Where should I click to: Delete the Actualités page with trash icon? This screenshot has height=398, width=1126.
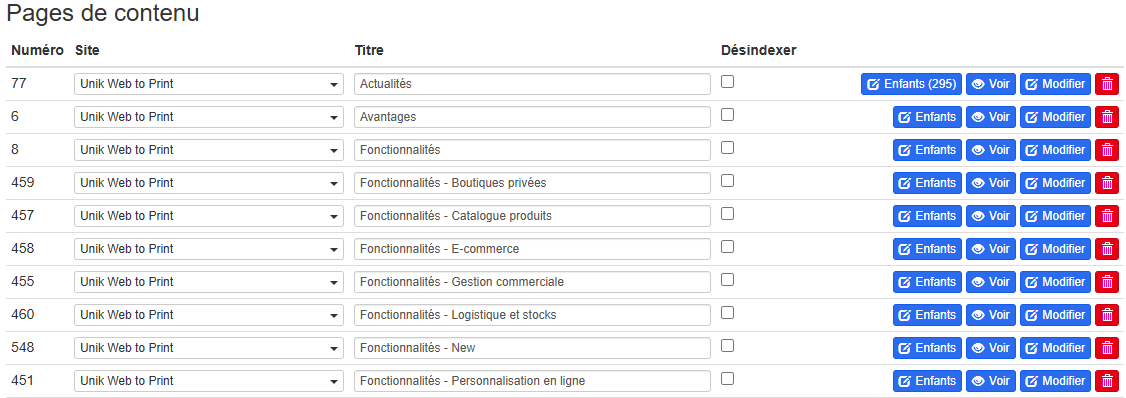click(x=1107, y=84)
